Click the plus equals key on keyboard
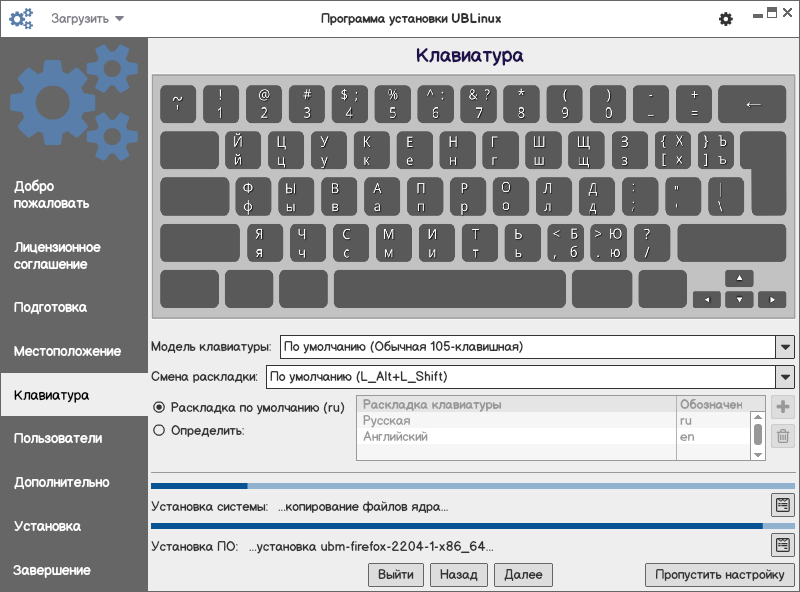The height and width of the screenshot is (592, 800). 694,104
